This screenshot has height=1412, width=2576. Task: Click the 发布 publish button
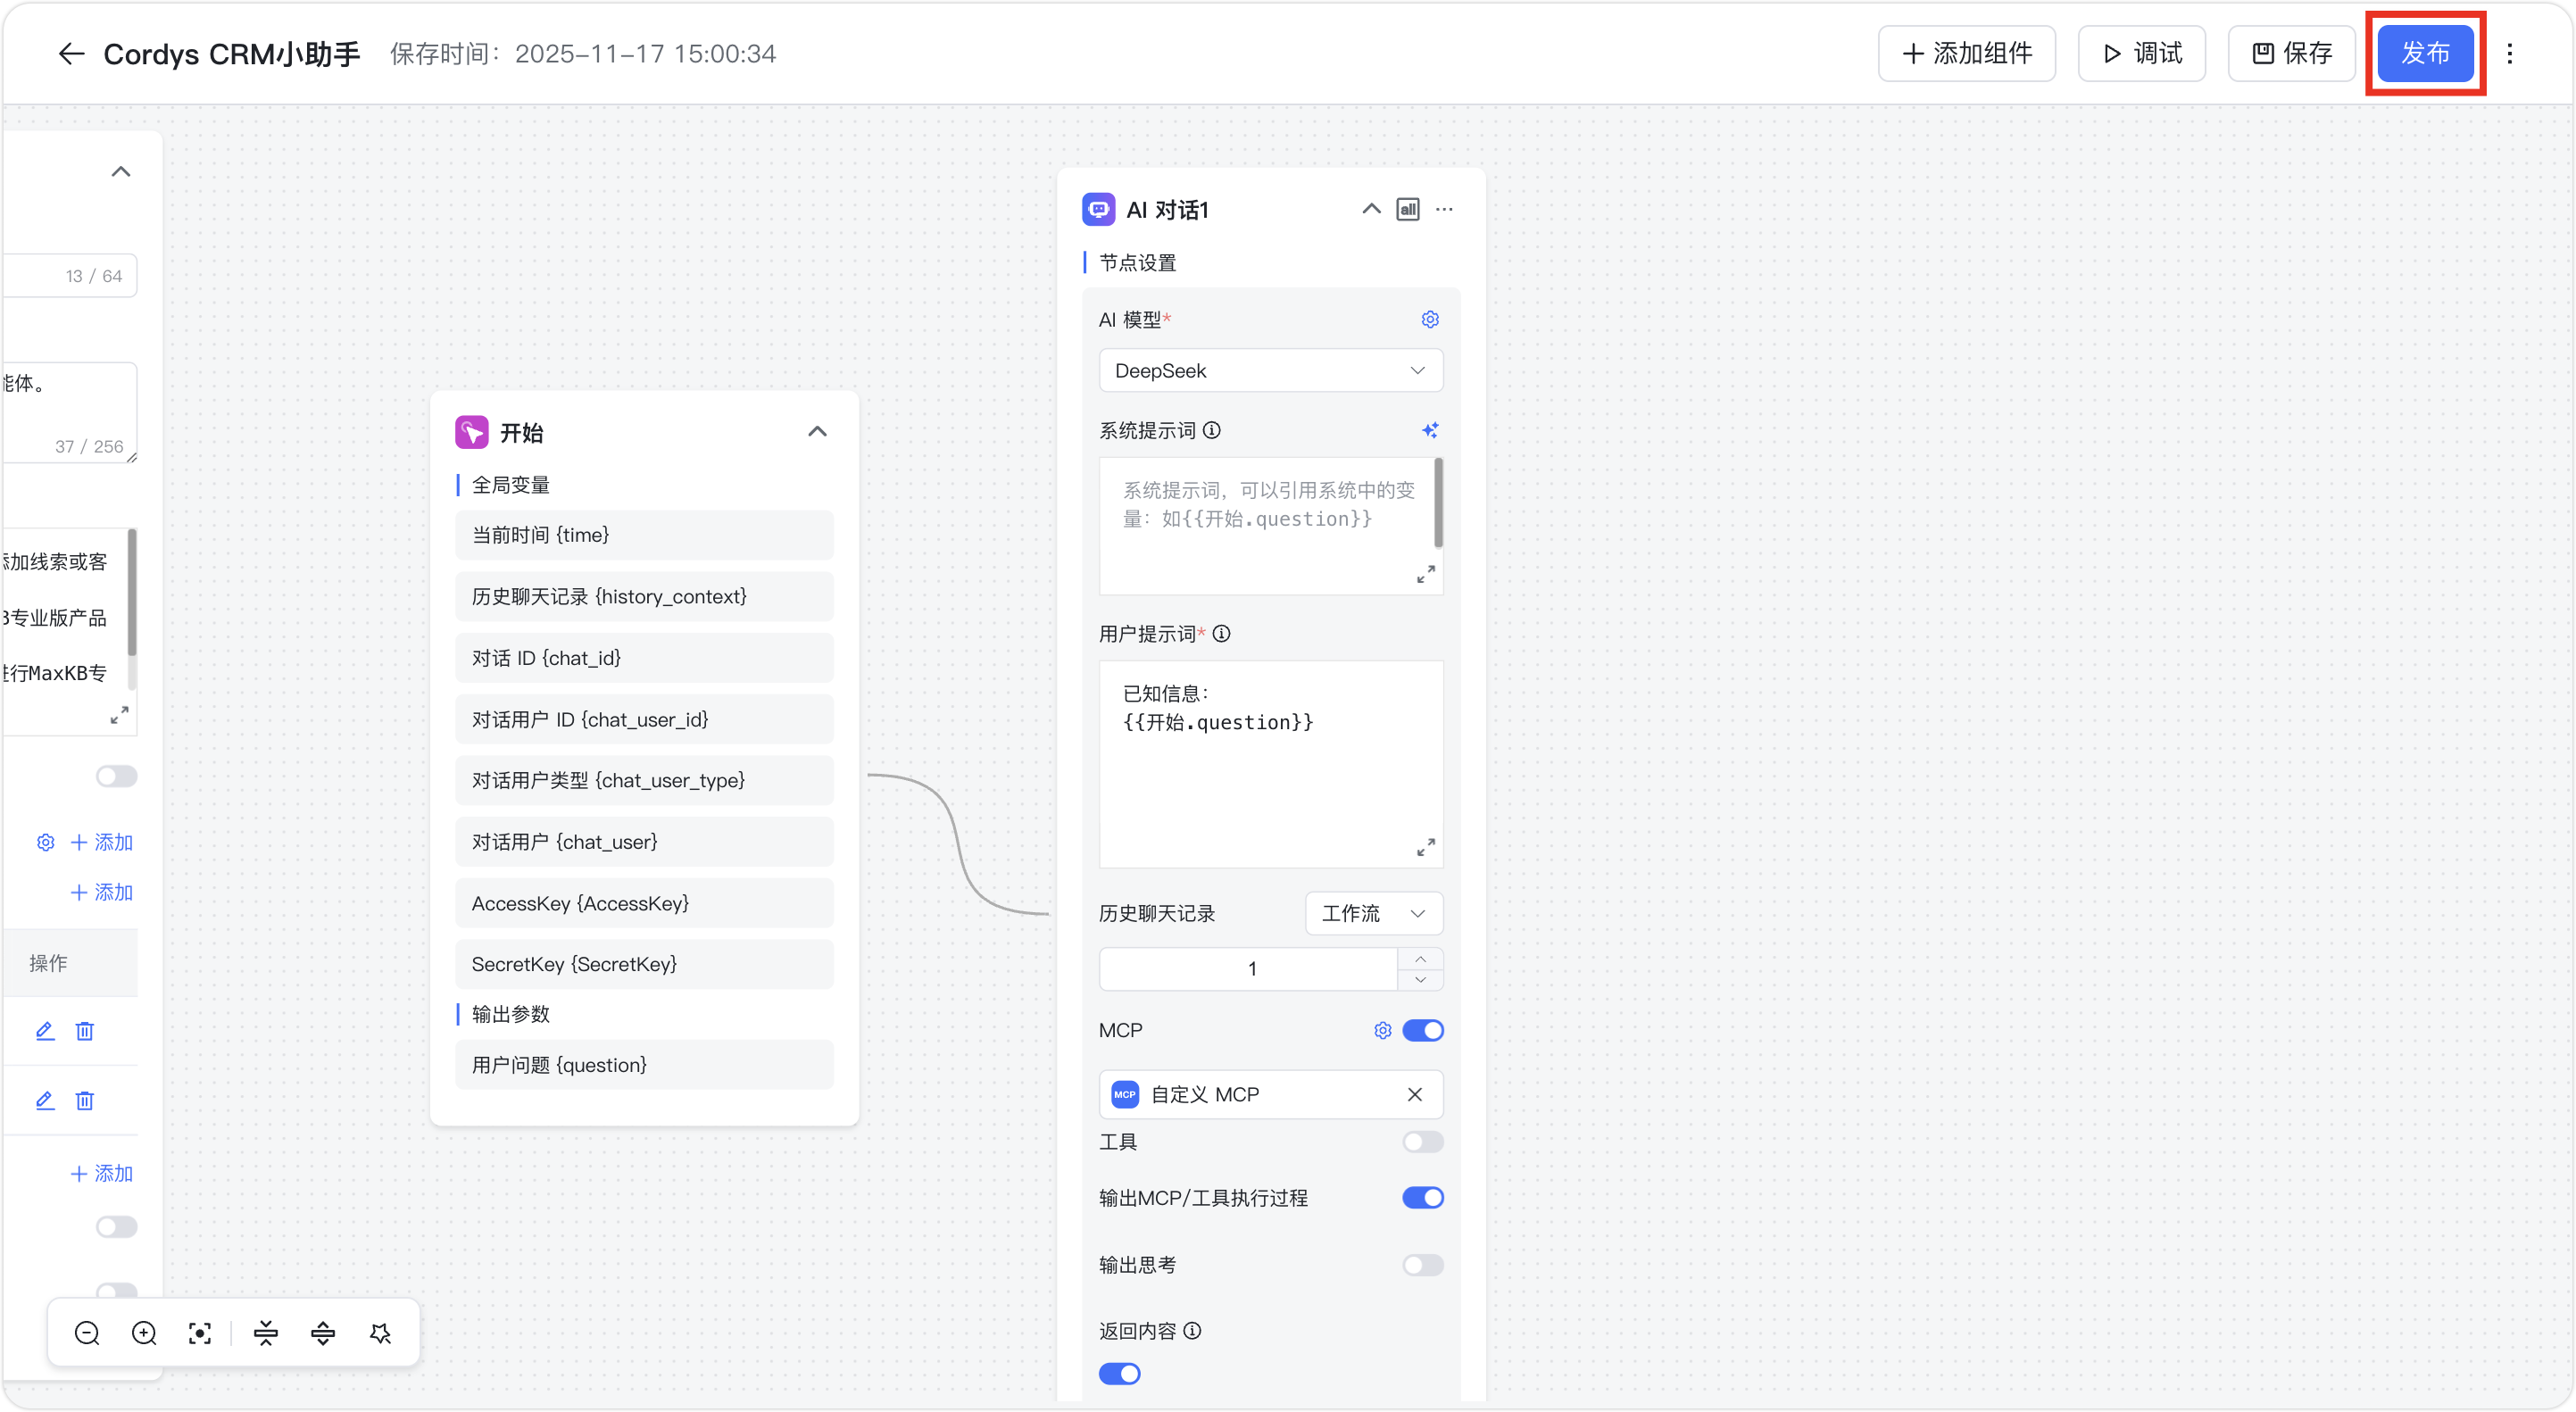point(2425,53)
